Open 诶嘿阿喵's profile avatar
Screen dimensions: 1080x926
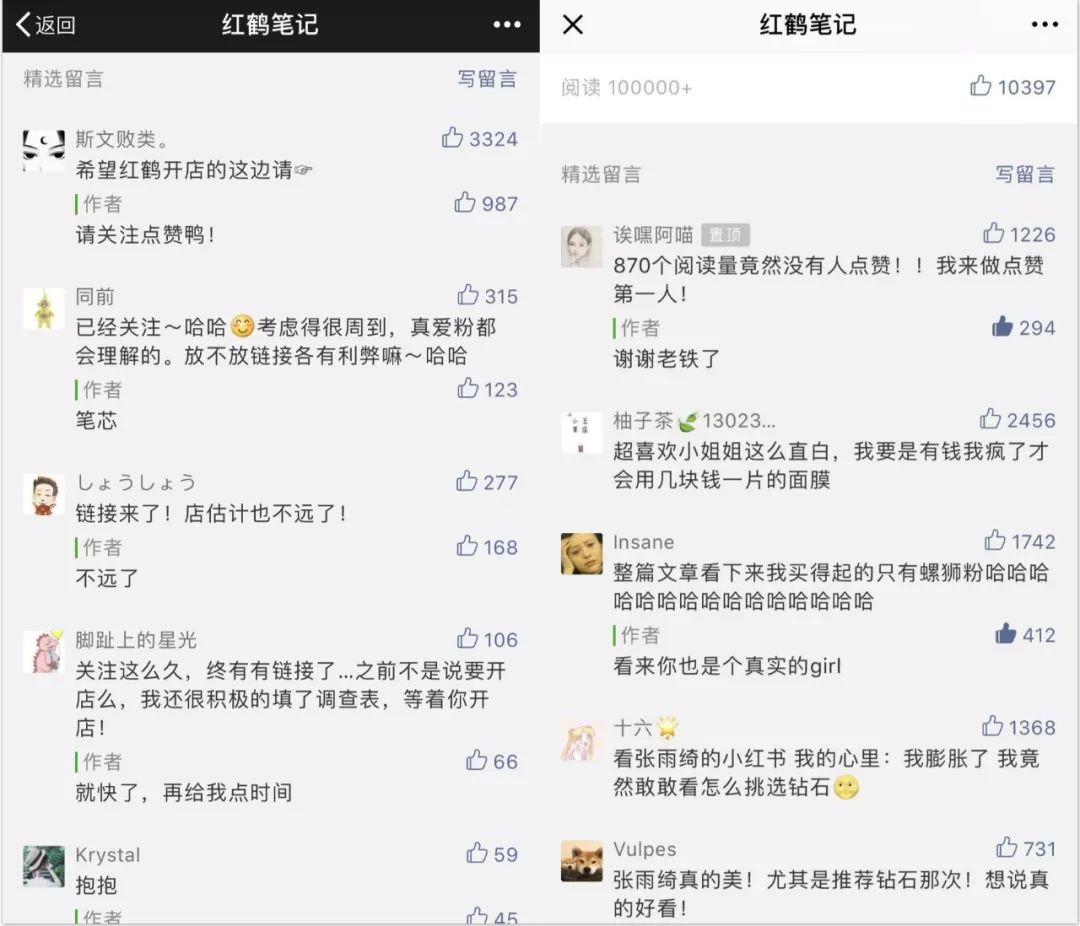(x=581, y=247)
